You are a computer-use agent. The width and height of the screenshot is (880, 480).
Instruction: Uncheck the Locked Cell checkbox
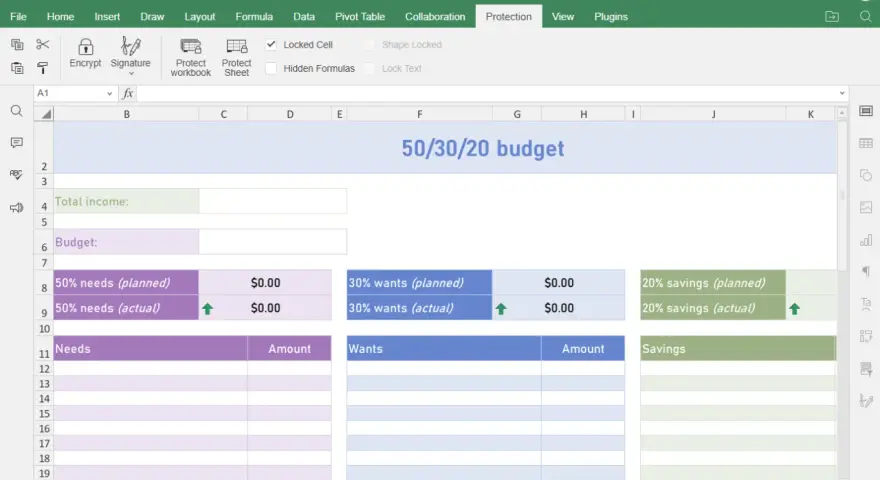(271, 44)
